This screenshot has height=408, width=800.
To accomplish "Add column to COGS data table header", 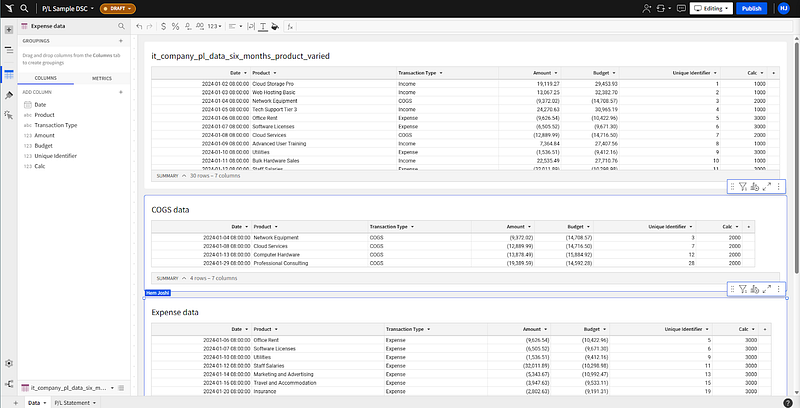I will (748, 226).
